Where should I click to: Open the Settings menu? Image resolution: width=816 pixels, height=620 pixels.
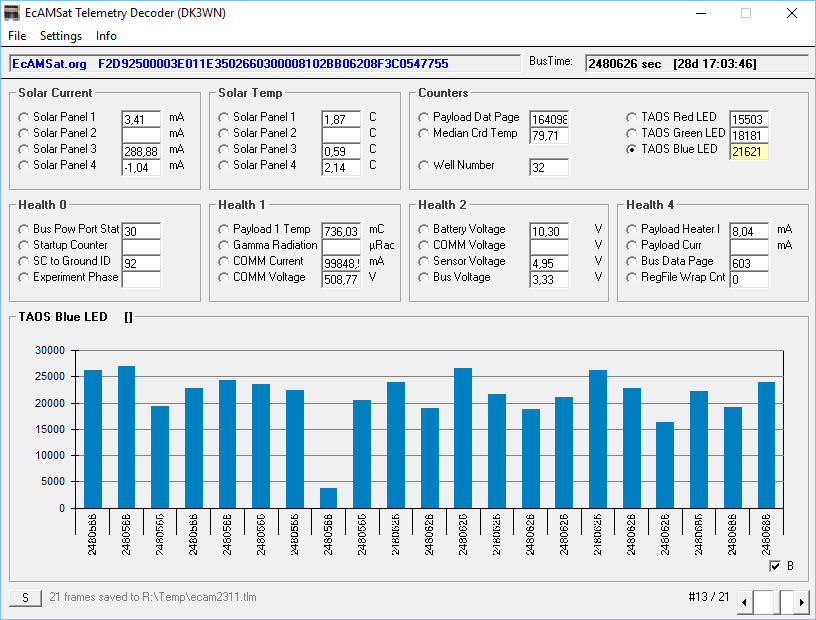point(61,36)
